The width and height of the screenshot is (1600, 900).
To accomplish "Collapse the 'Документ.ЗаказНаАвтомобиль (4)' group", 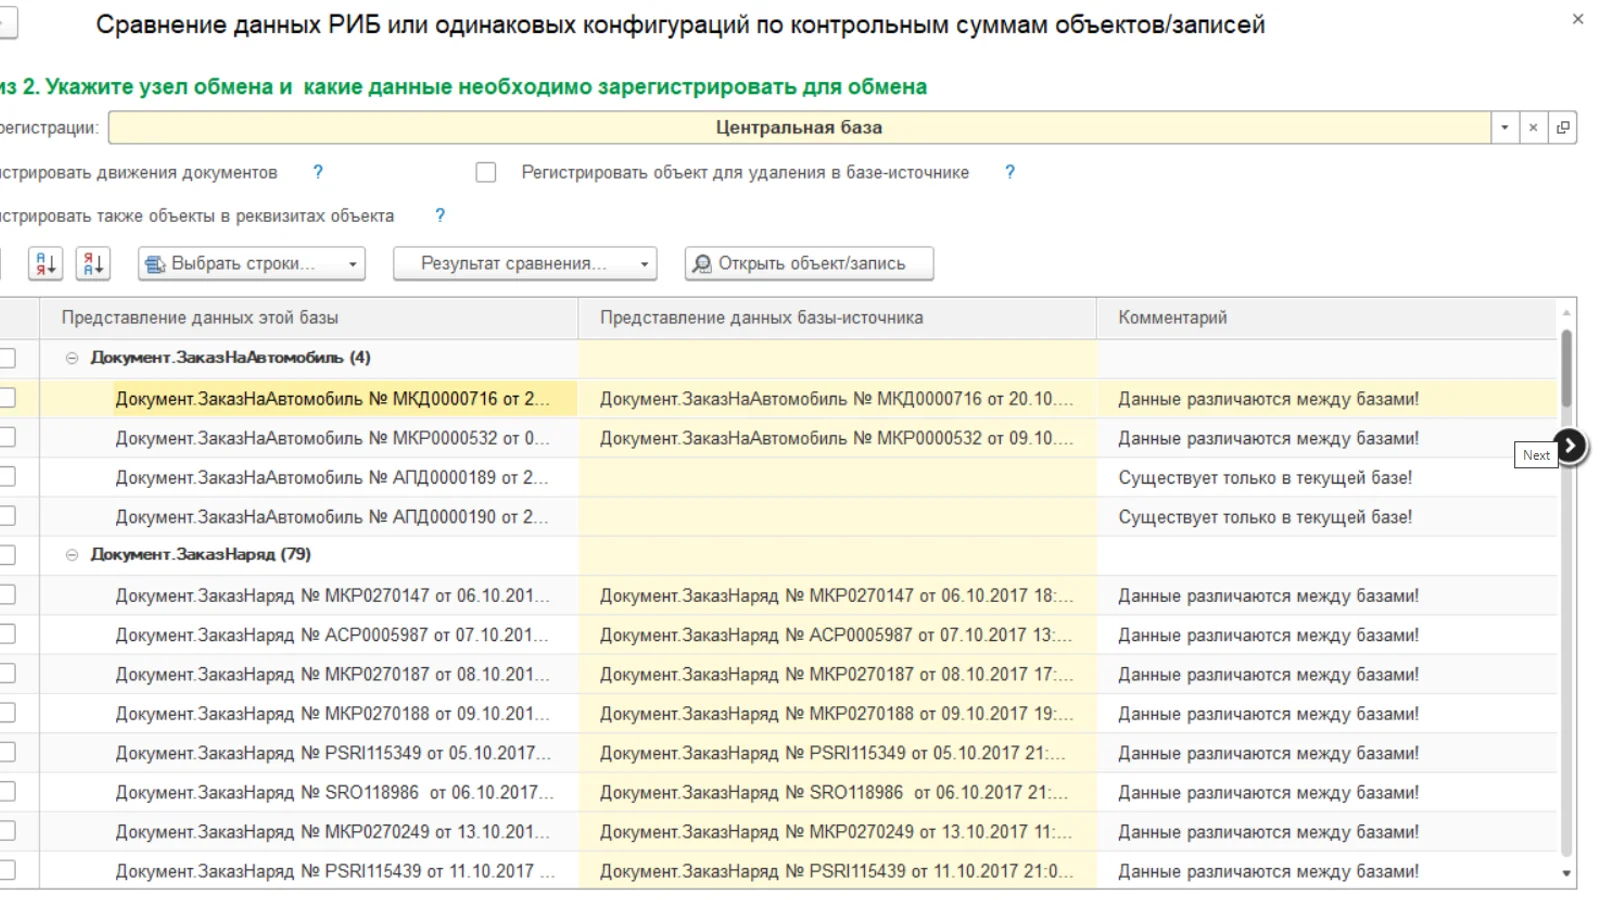I will (72, 358).
